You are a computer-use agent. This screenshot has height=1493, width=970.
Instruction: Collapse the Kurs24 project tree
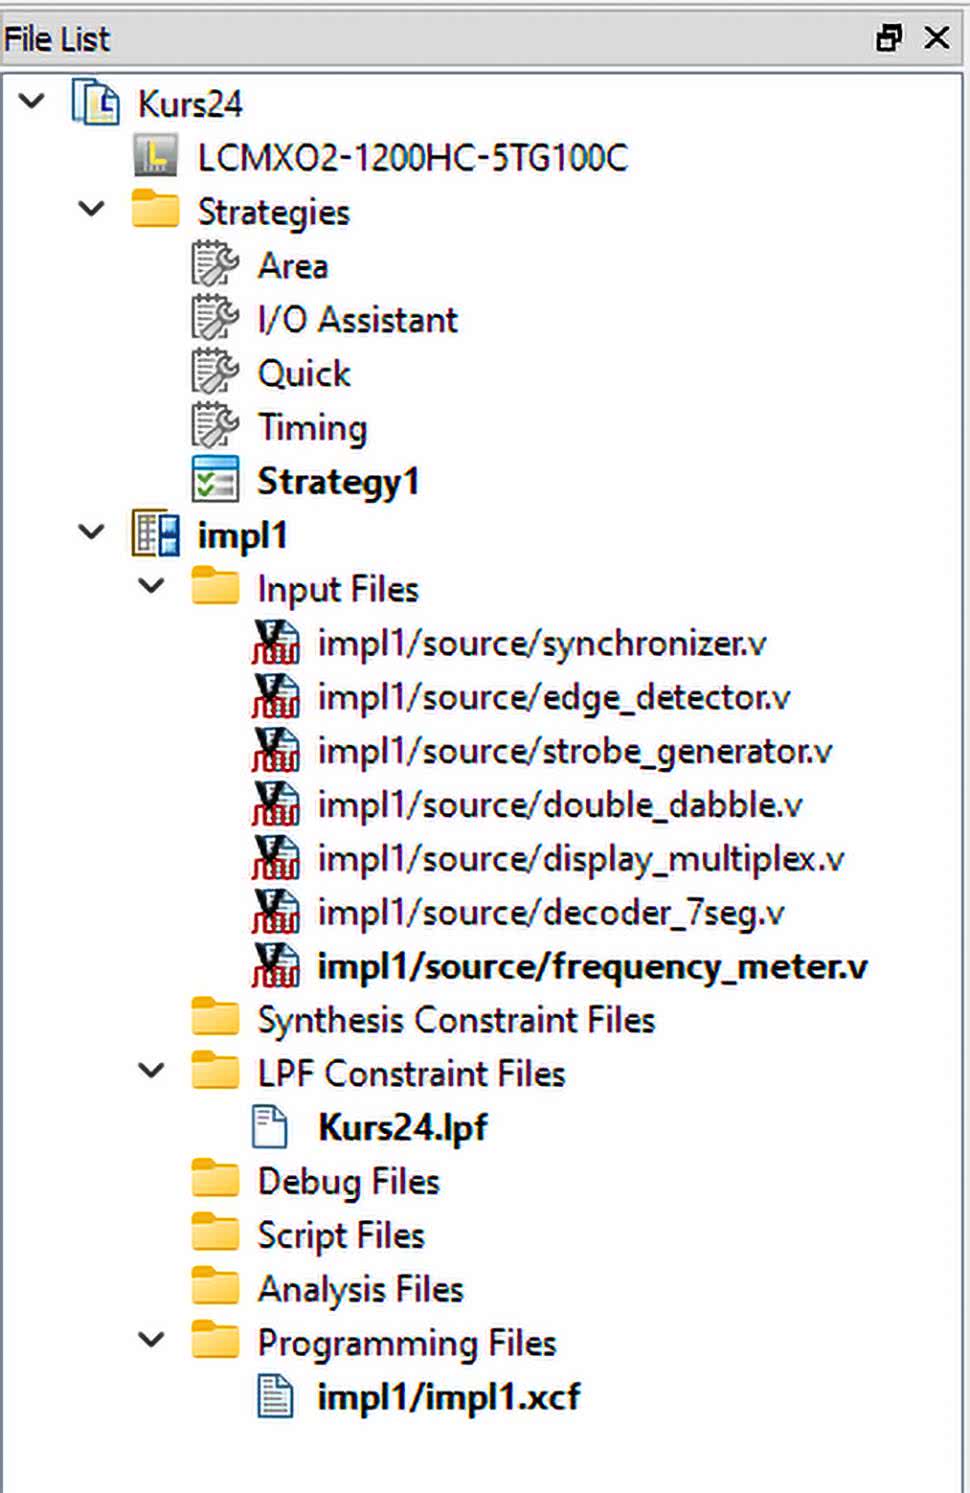click(33, 101)
